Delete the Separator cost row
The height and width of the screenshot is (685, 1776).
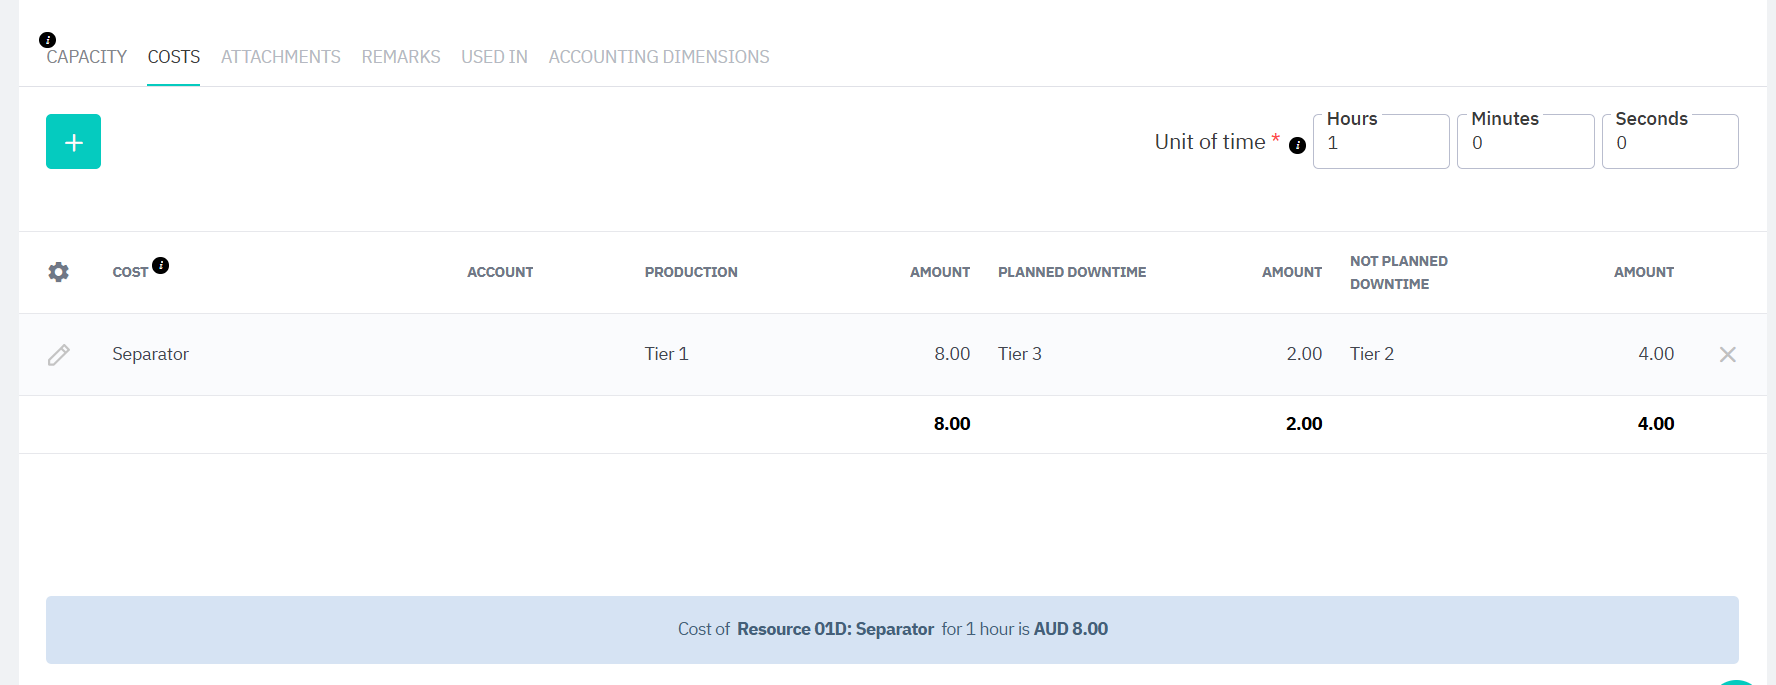(1727, 355)
